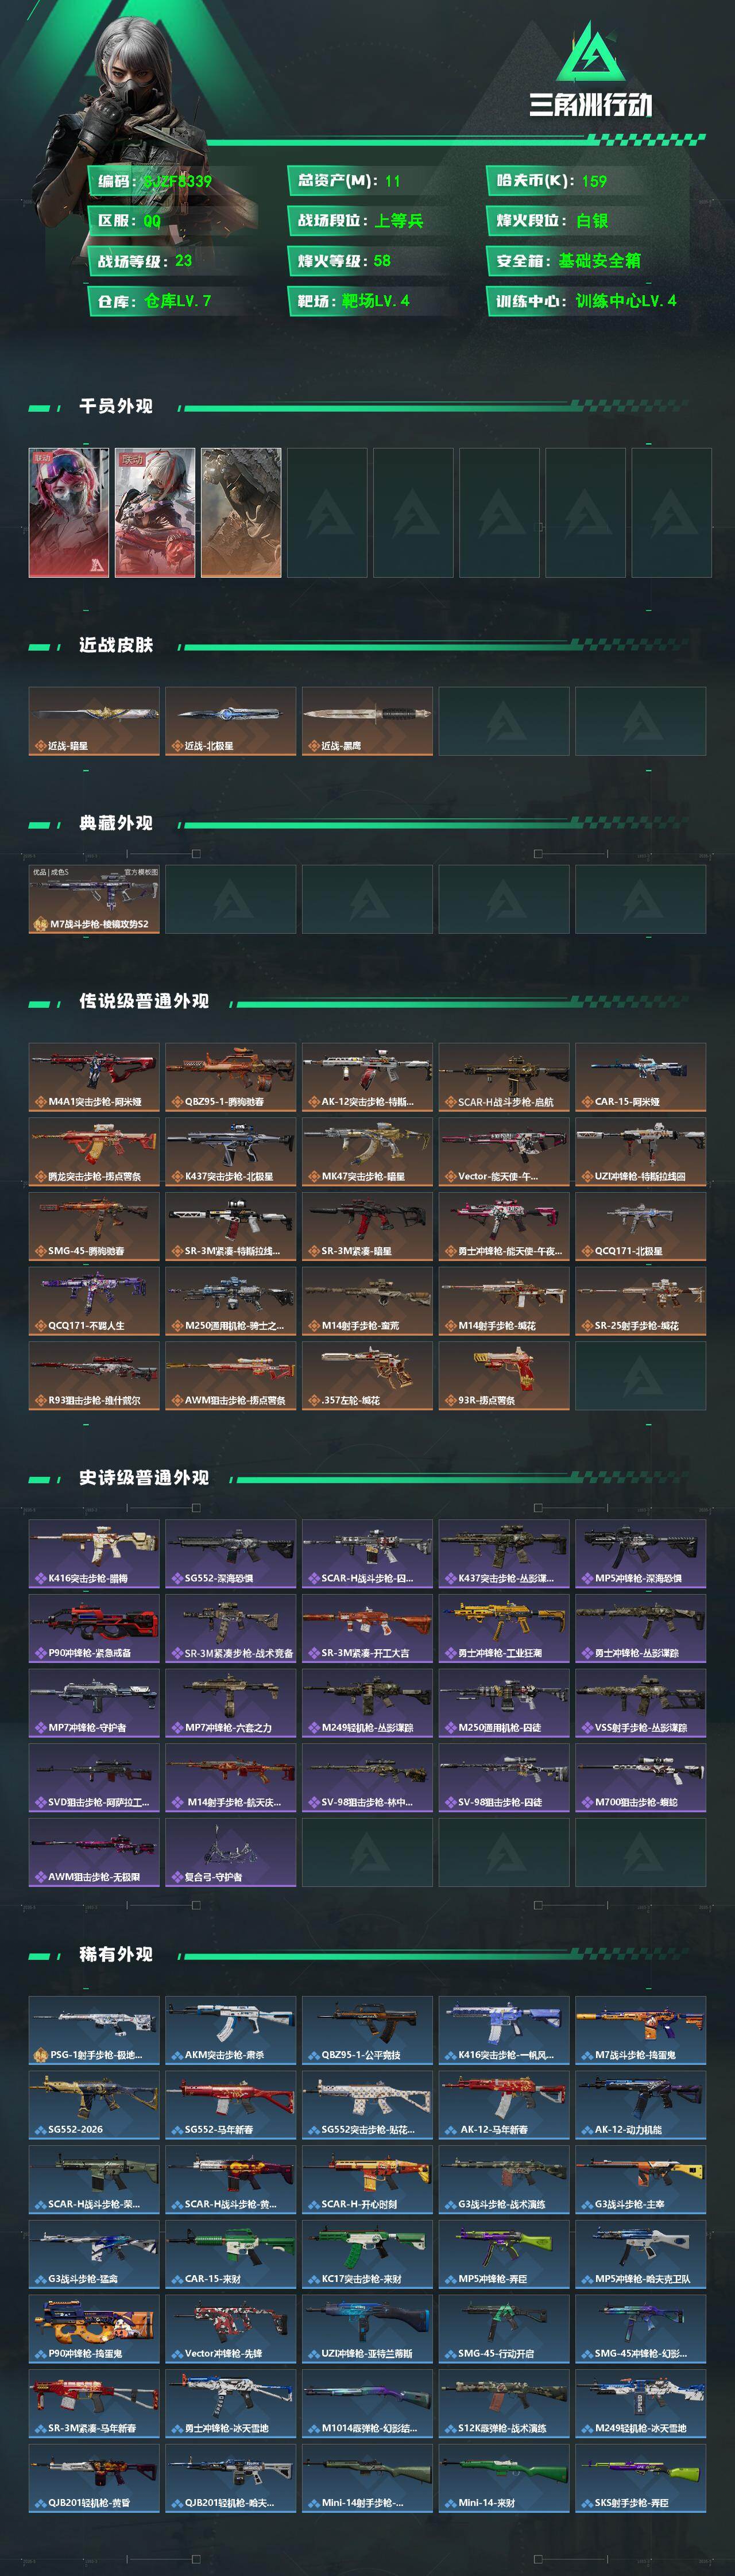Choose the .357左轮 revolver skin card
Image resolution: width=735 pixels, height=2576 pixels.
[367, 1376]
